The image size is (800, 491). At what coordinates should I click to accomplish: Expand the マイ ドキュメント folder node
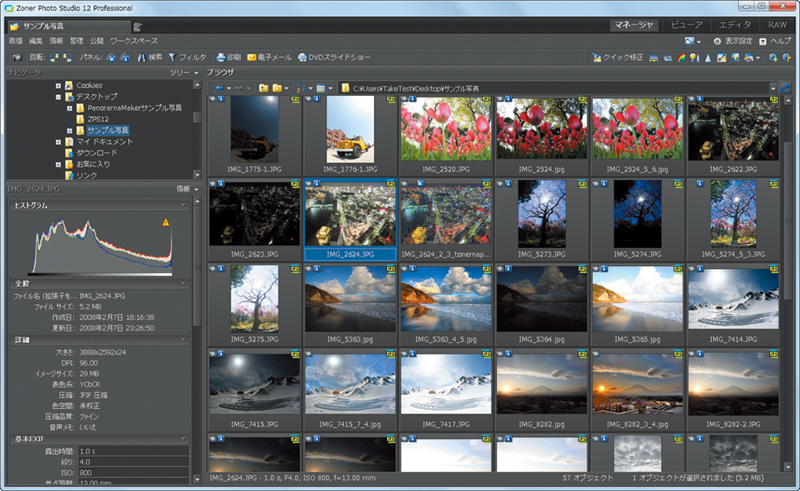point(58,142)
